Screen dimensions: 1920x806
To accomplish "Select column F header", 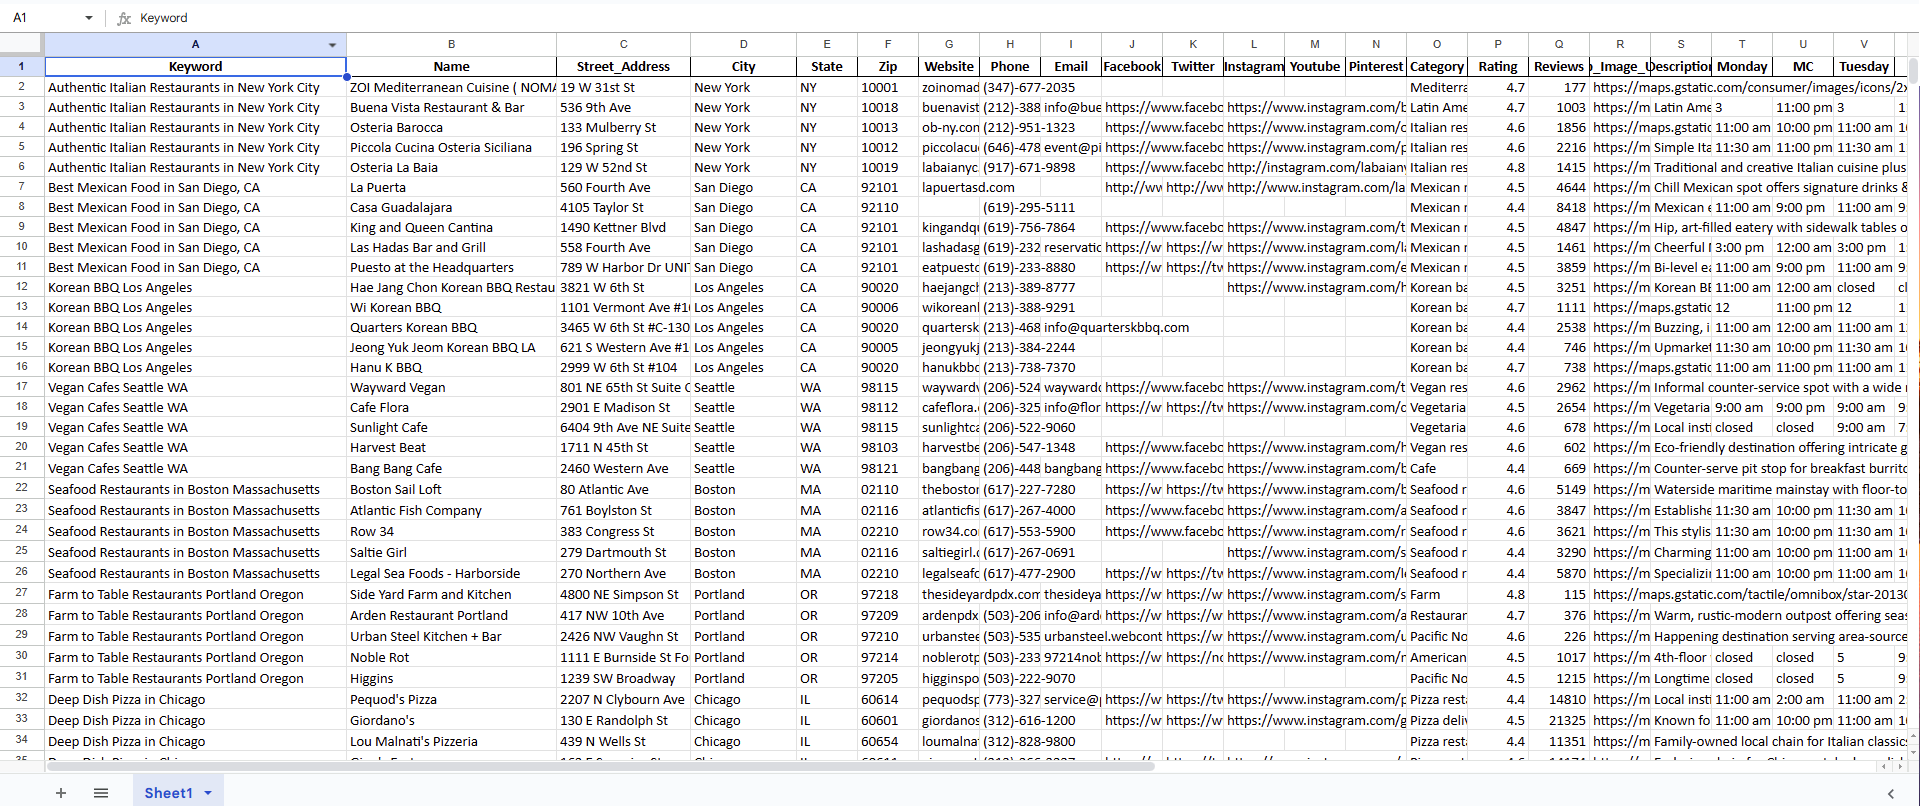I will [888, 45].
